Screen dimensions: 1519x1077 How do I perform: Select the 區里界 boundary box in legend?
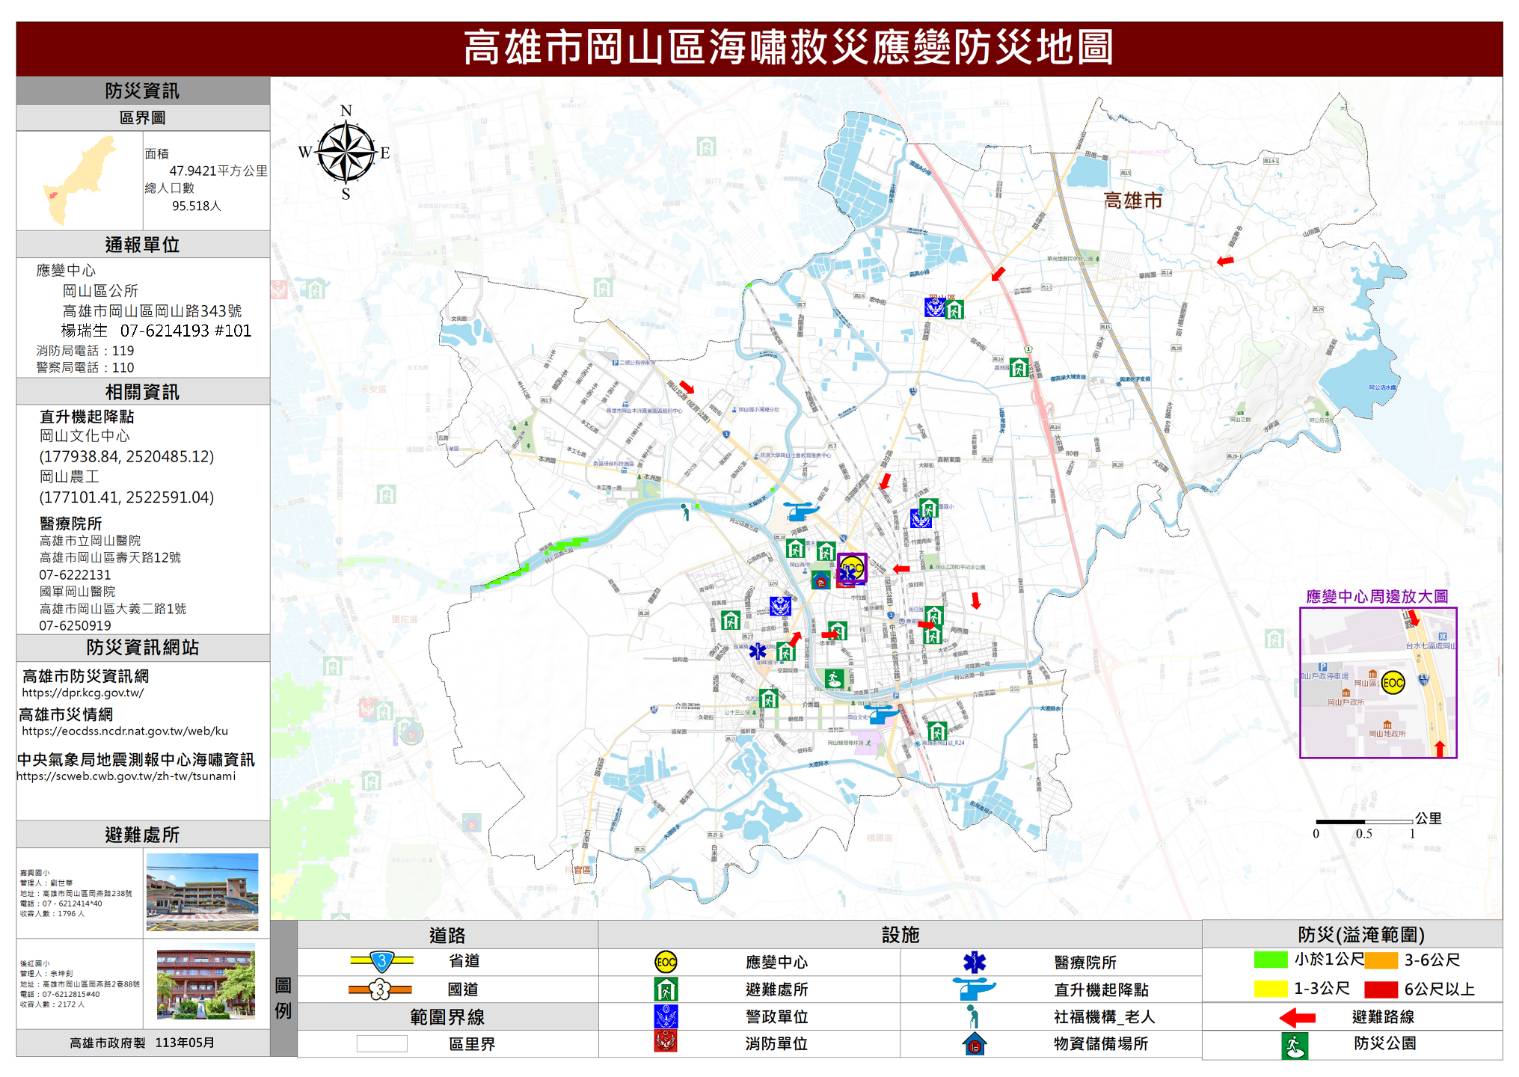point(382,1044)
